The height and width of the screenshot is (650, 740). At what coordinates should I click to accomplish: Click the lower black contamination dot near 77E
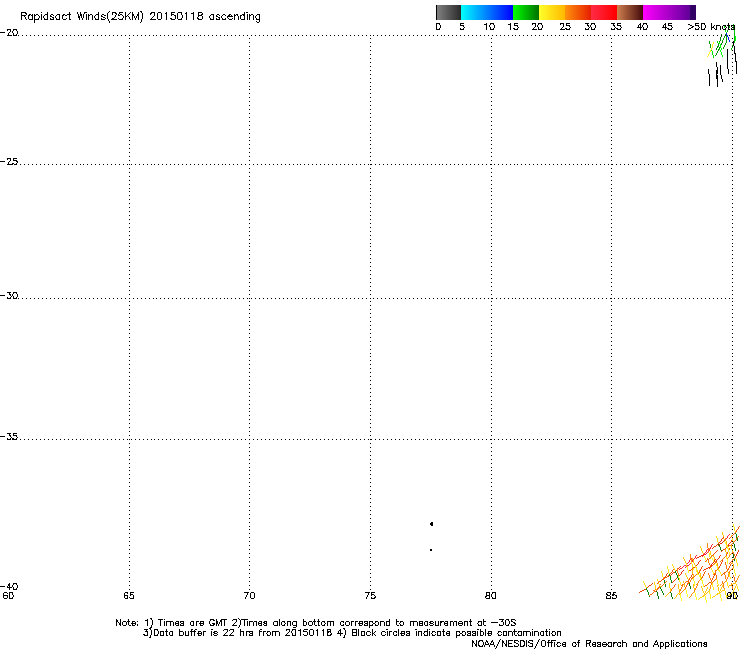coord(431,550)
